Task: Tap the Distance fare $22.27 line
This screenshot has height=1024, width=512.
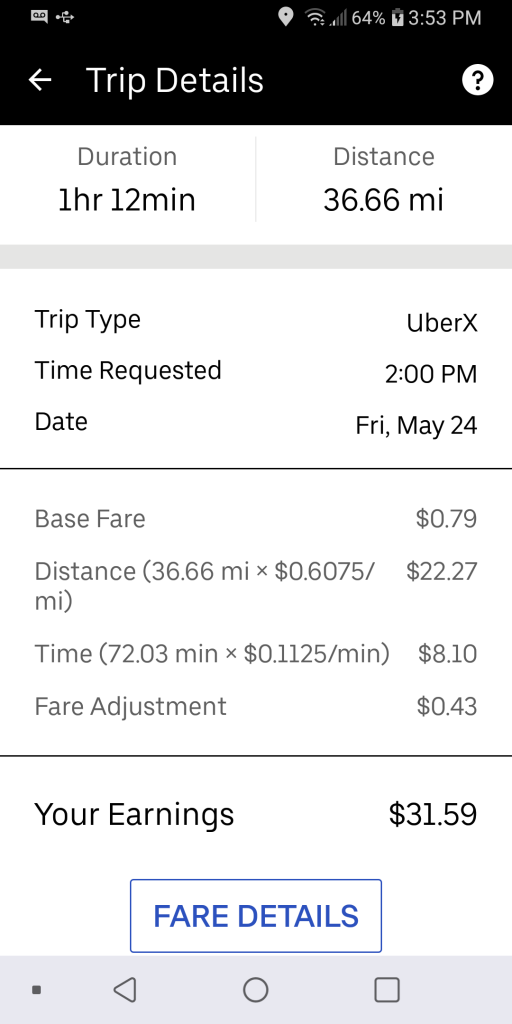Action: pos(256,585)
